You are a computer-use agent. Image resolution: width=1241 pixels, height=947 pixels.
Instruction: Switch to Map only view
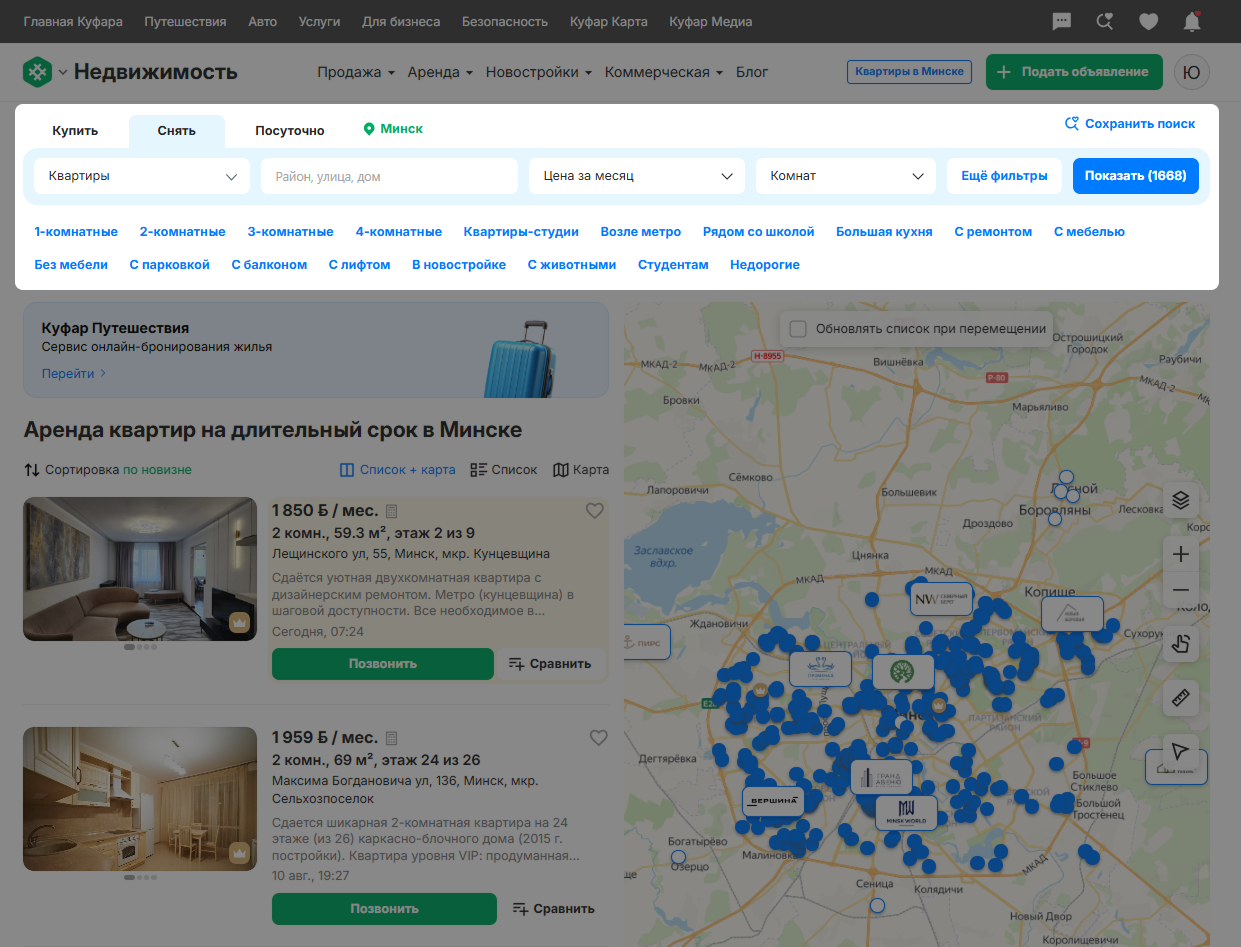click(x=581, y=470)
